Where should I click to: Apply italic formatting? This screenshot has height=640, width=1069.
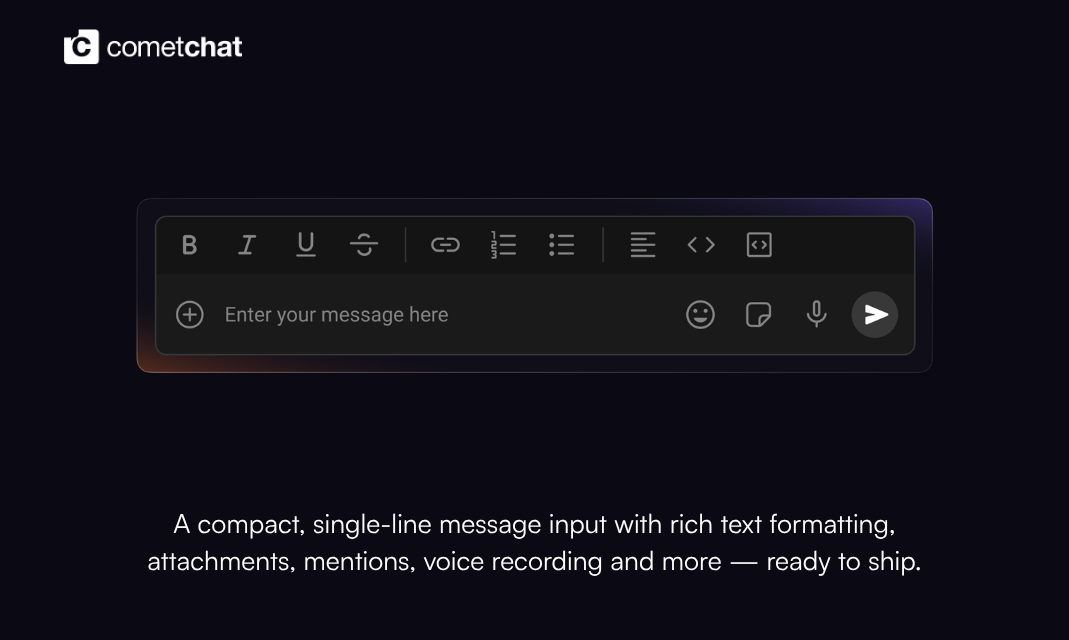coord(247,245)
